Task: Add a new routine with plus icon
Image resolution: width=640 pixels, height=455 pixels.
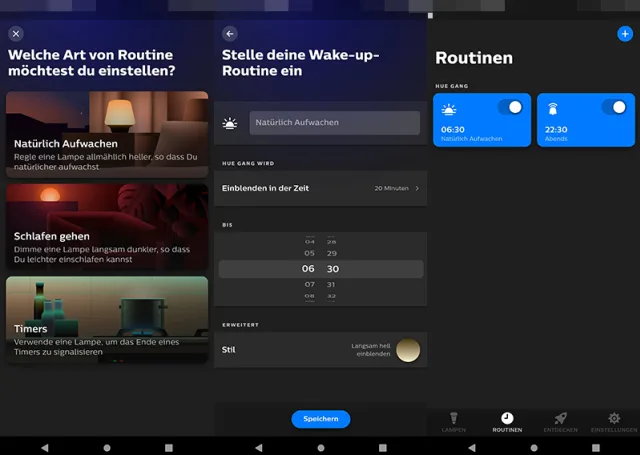Action: (625, 34)
